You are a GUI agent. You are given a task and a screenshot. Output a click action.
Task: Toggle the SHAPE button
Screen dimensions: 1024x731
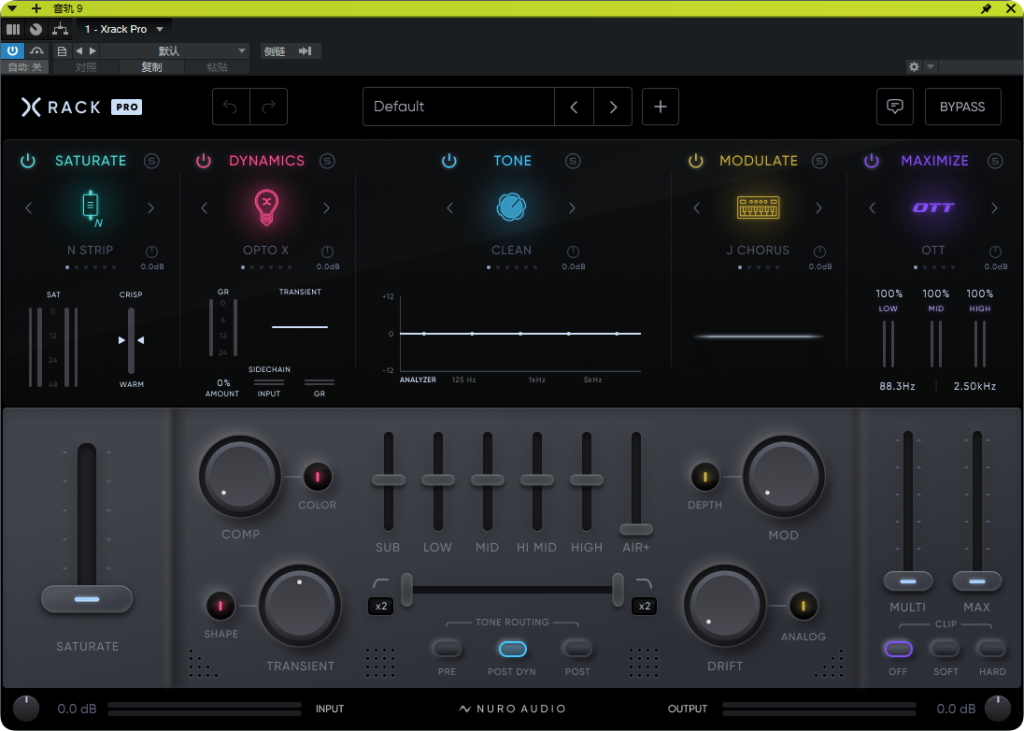(x=221, y=606)
